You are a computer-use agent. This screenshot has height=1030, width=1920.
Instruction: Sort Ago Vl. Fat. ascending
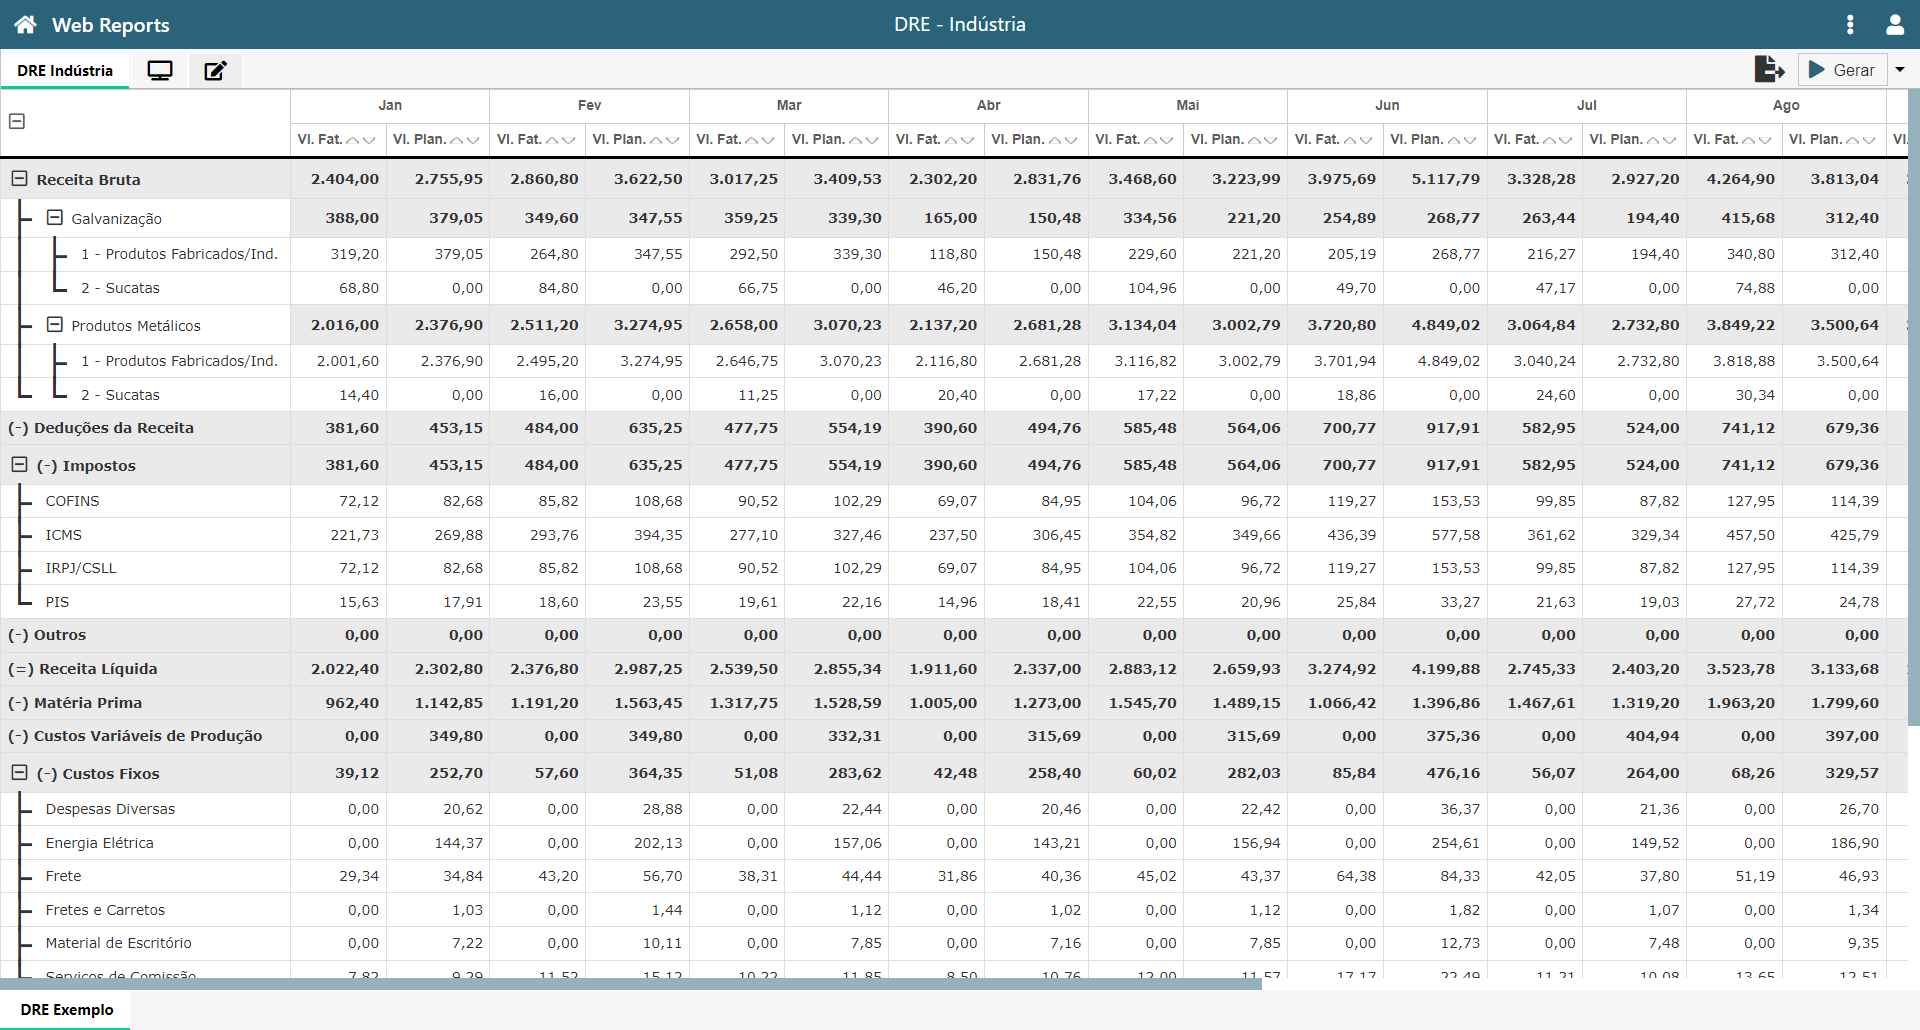click(1749, 140)
